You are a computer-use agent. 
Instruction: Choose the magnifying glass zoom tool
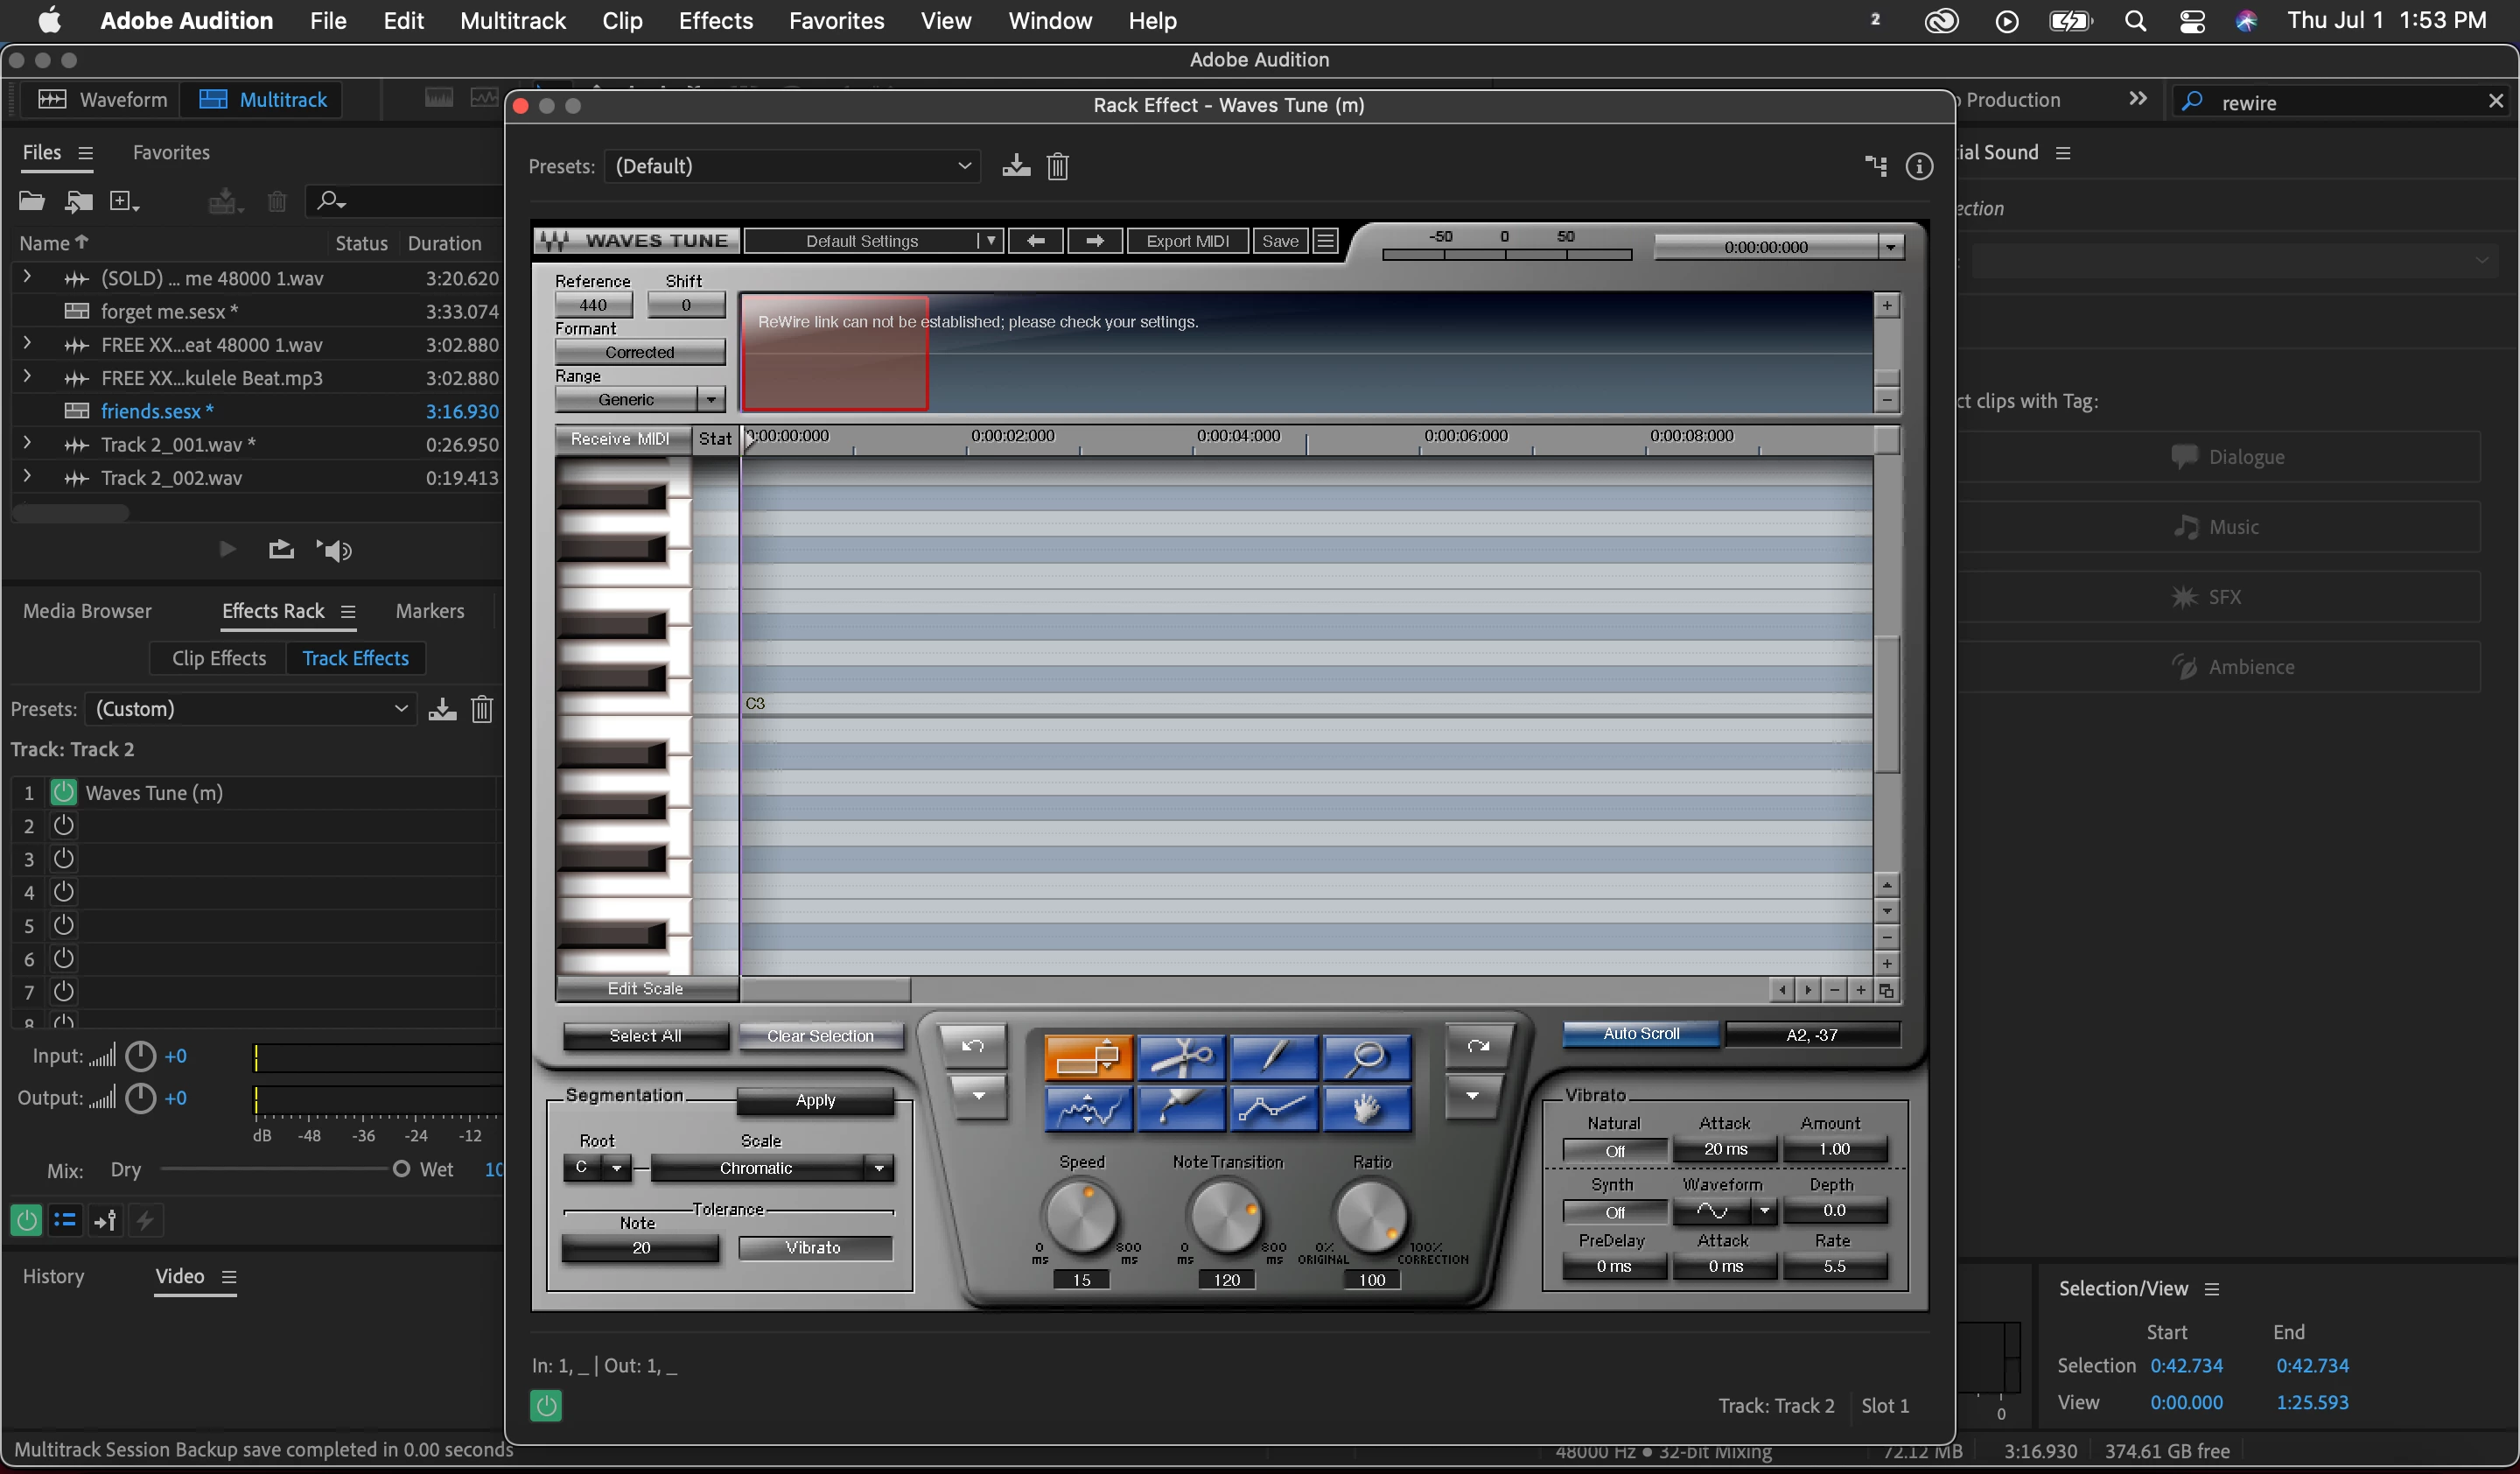tap(1366, 1057)
